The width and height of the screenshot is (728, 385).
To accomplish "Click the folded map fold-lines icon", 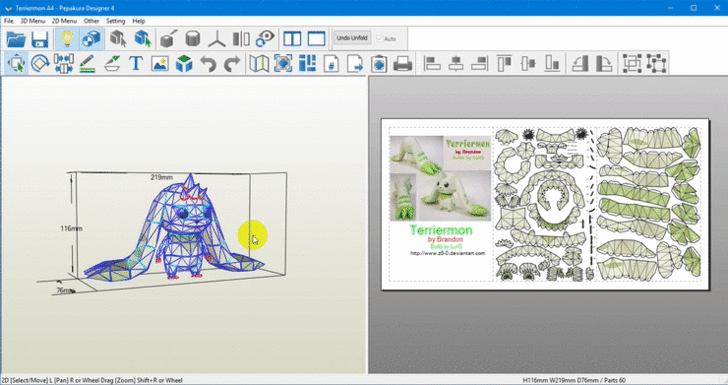I will [259, 64].
